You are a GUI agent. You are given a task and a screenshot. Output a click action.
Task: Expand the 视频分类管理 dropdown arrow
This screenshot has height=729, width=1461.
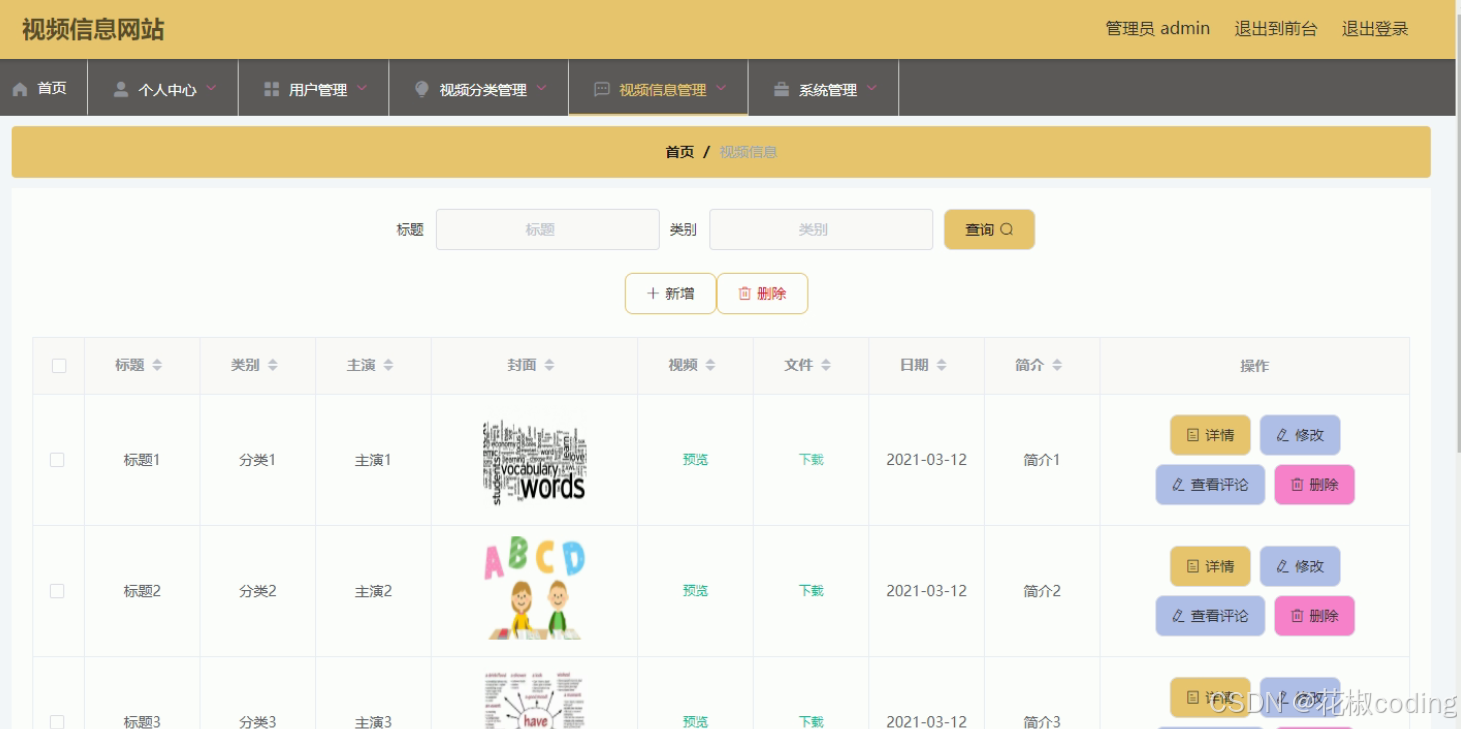(x=541, y=88)
